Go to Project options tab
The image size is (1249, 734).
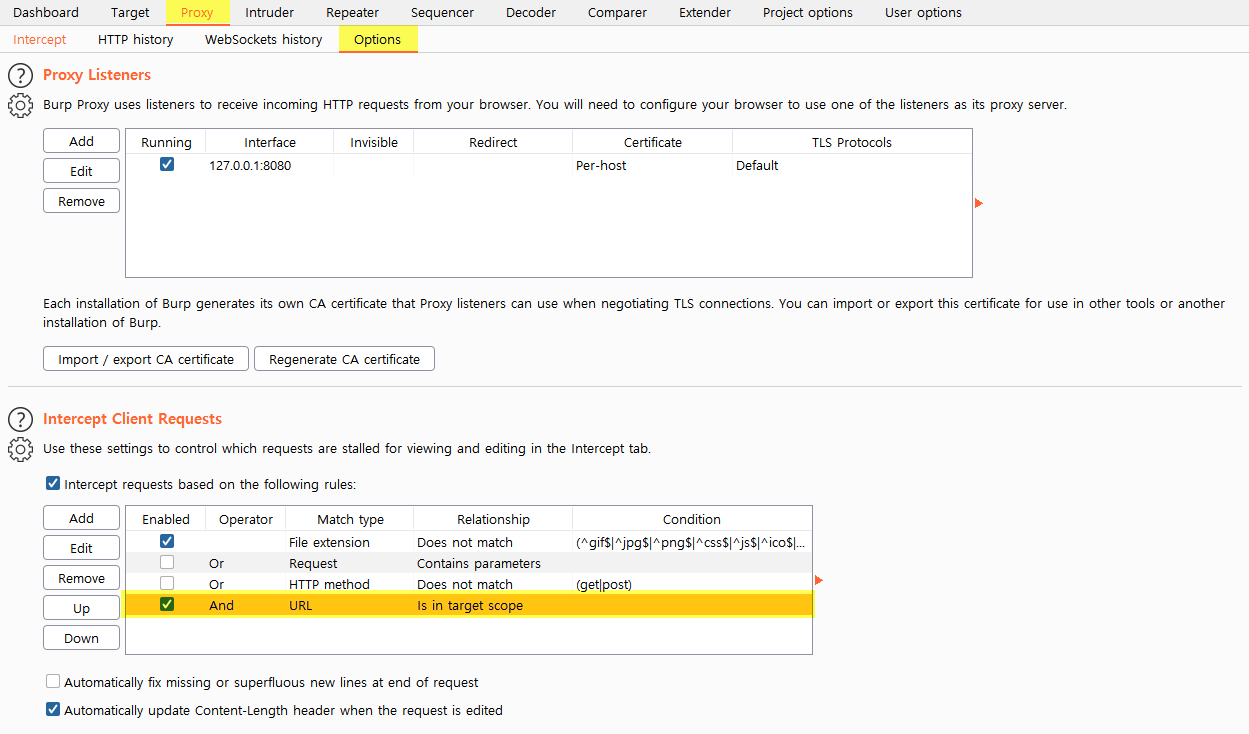(x=808, y=13)
